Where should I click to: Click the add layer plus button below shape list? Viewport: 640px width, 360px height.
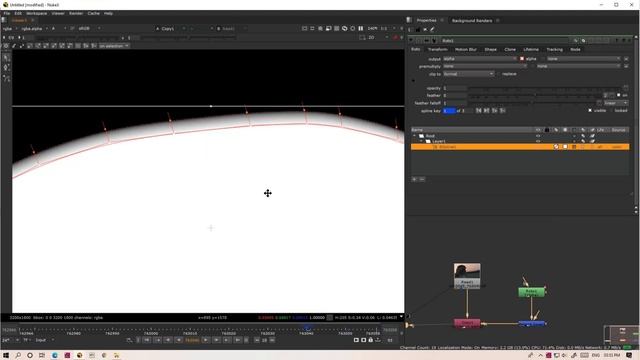pyautogui.click(x=414, y=179)
